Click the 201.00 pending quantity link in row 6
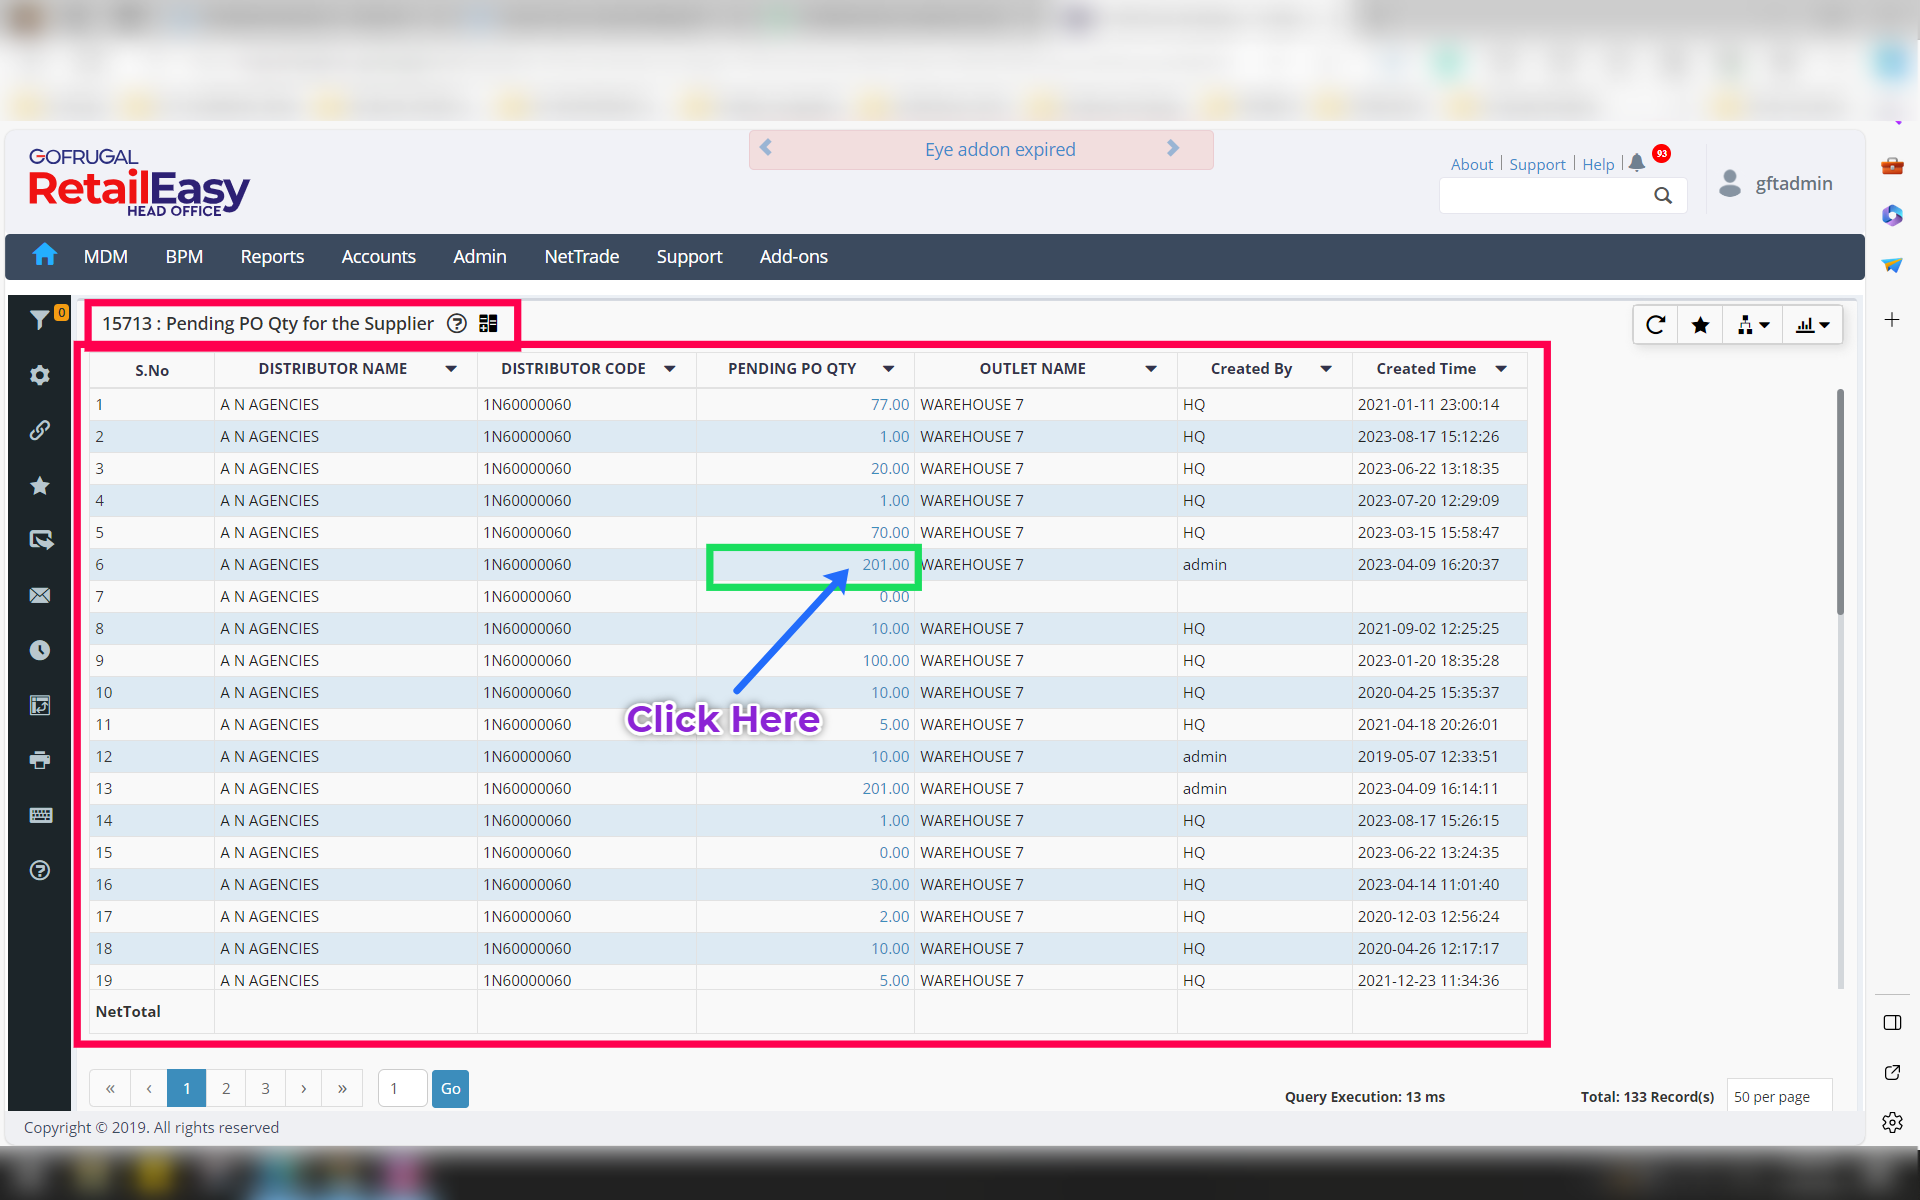1920x1200 pixels. tap(885, 565)
